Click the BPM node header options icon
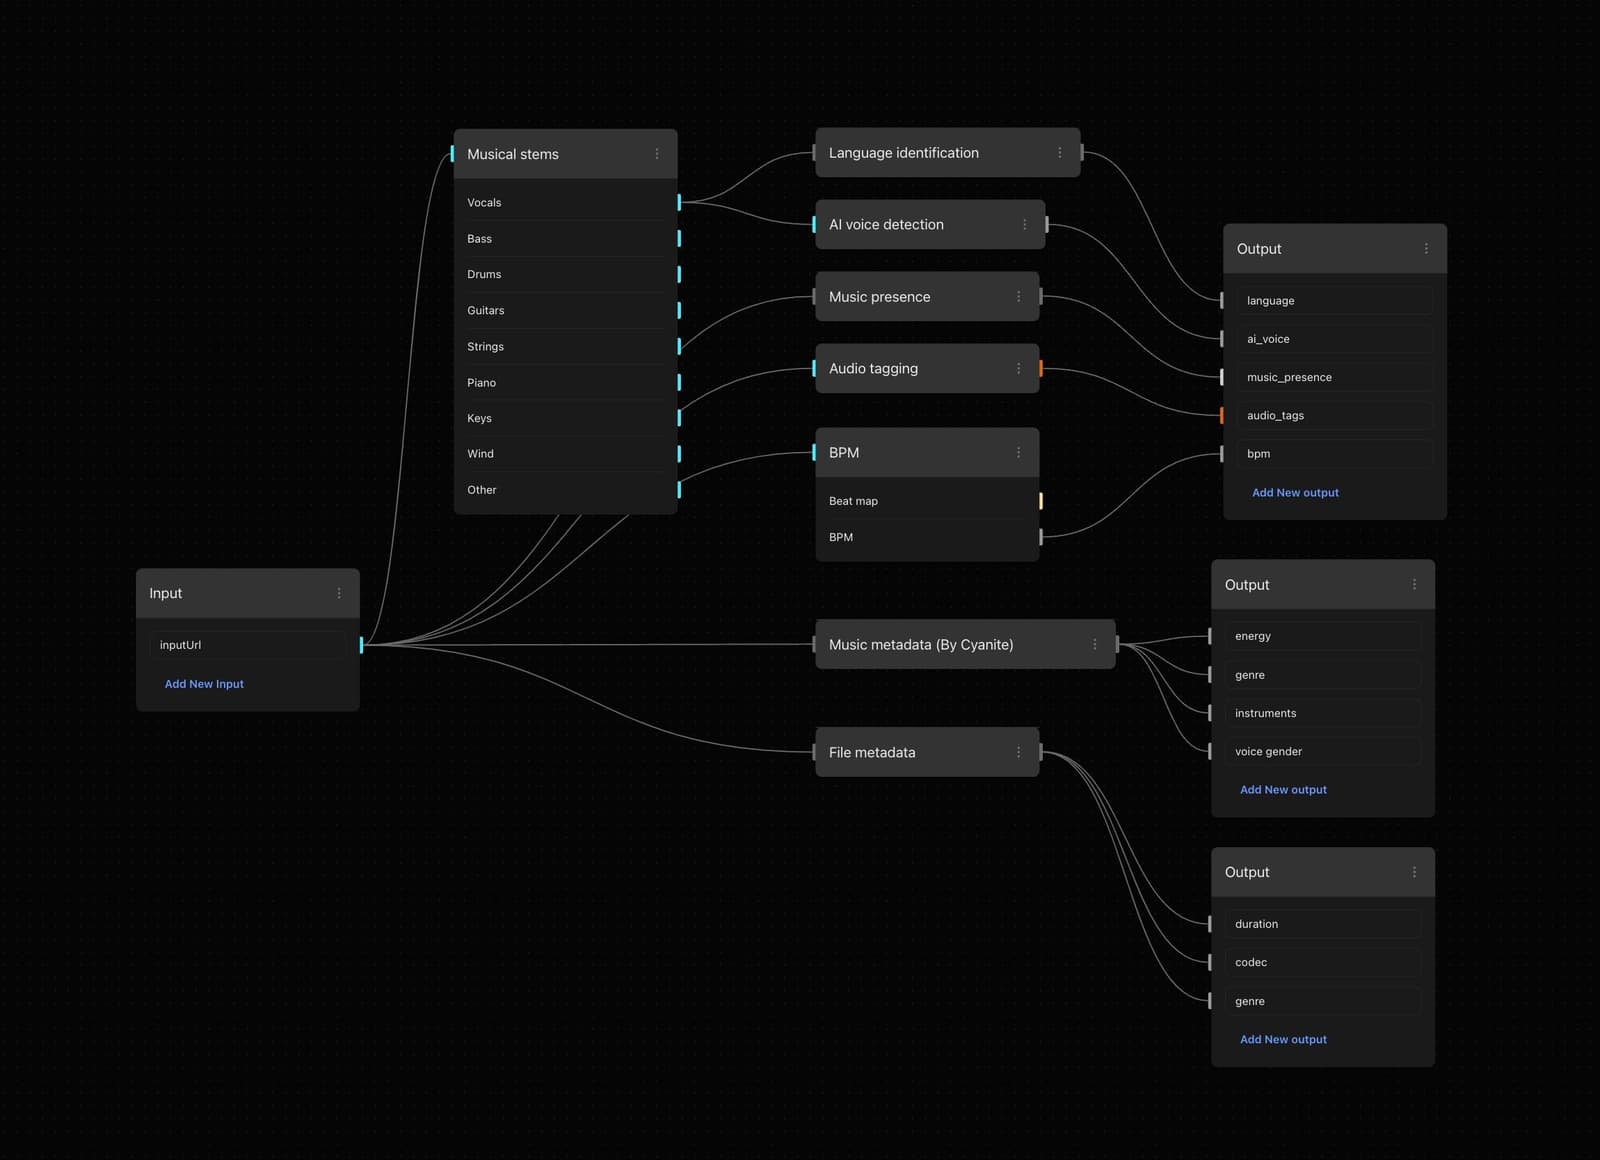Image resolution: width=1600 pixels, height=1160 pixels. click(x=1018, y=453)
